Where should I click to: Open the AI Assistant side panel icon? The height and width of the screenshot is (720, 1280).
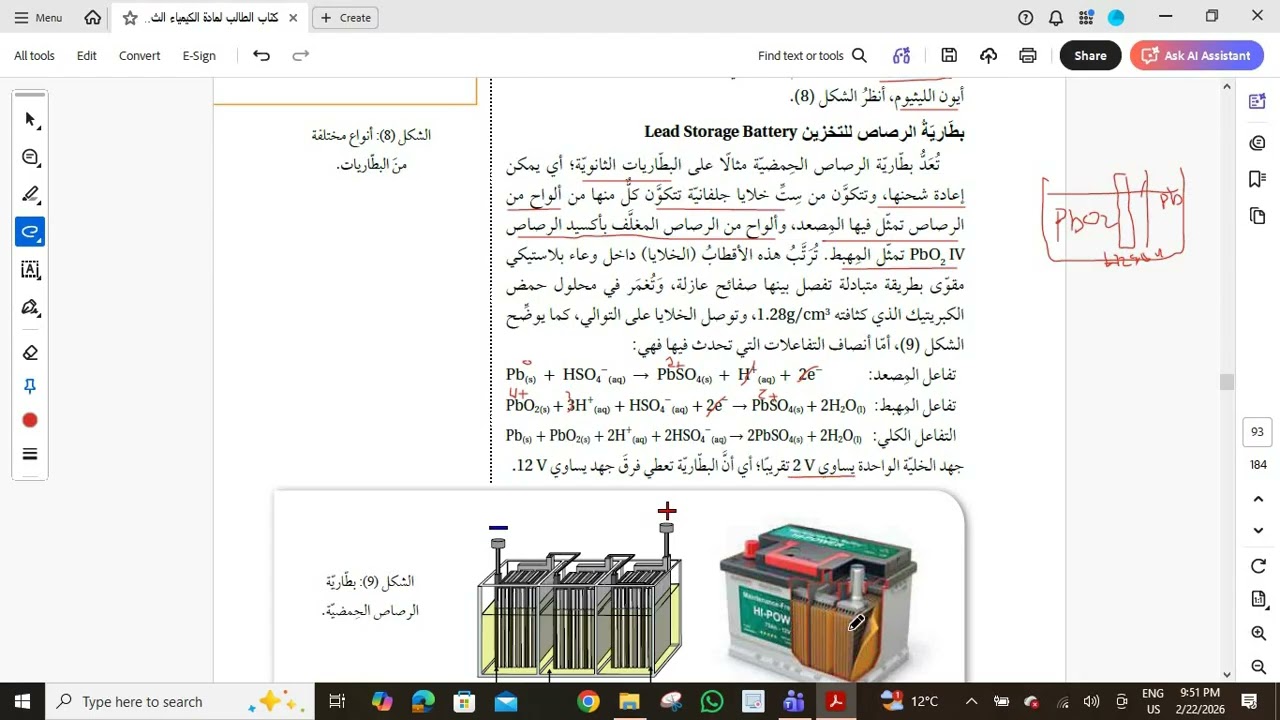coord(1258,101)
